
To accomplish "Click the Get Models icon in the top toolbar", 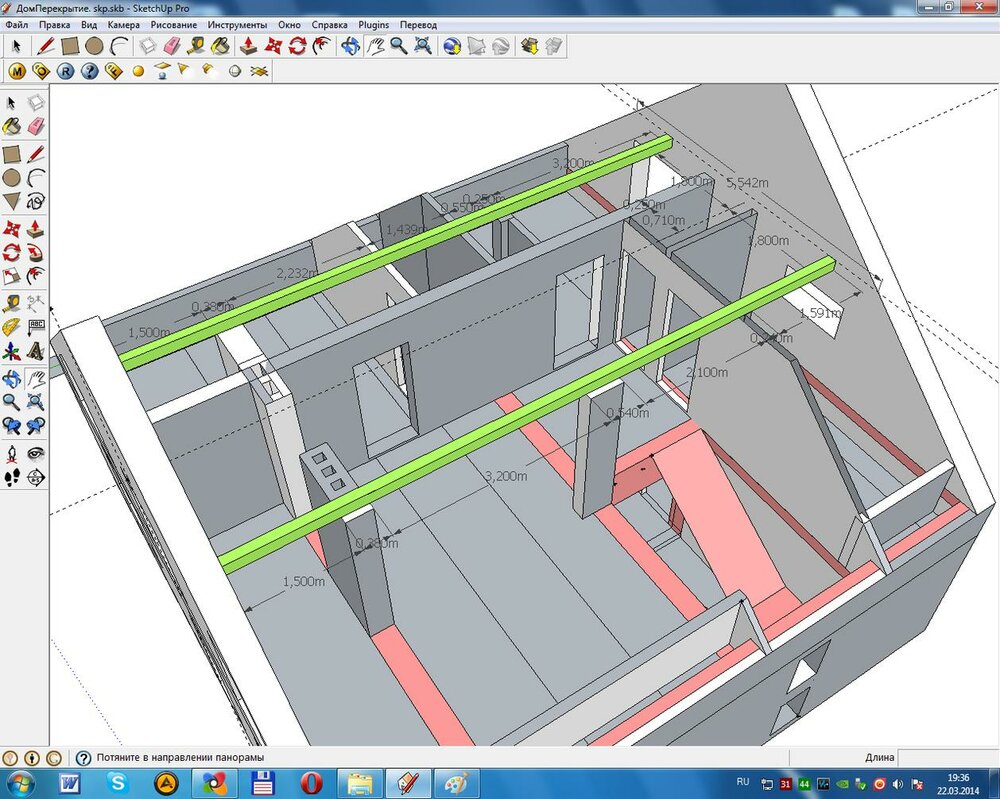I will [x=530, y=46].
